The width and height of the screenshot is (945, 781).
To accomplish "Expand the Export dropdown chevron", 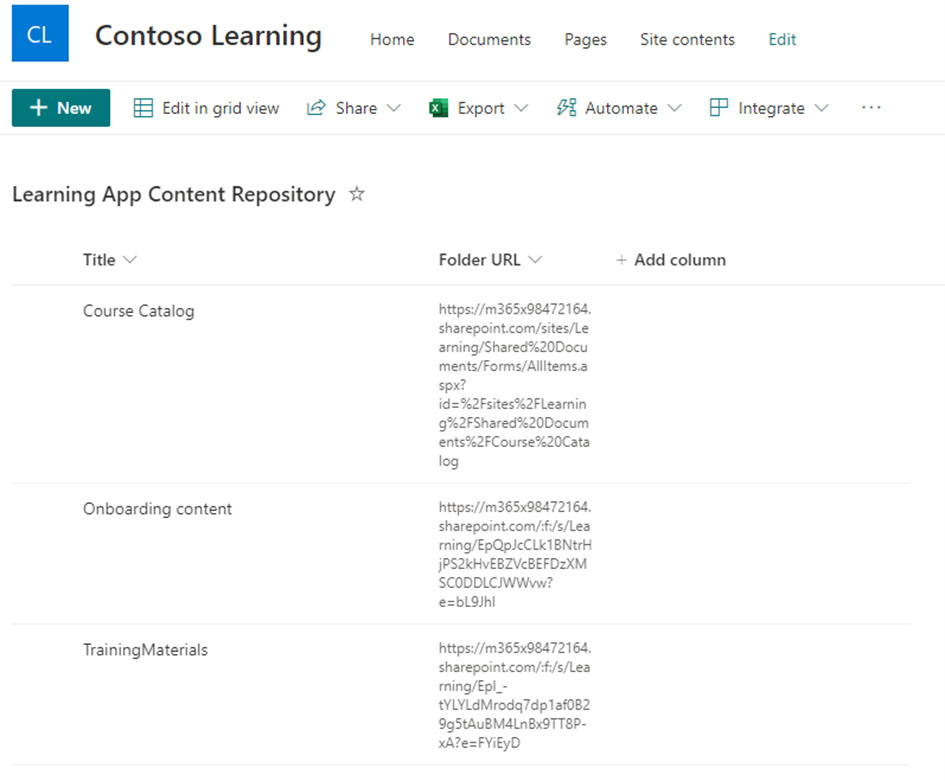I will coord(521,108).
